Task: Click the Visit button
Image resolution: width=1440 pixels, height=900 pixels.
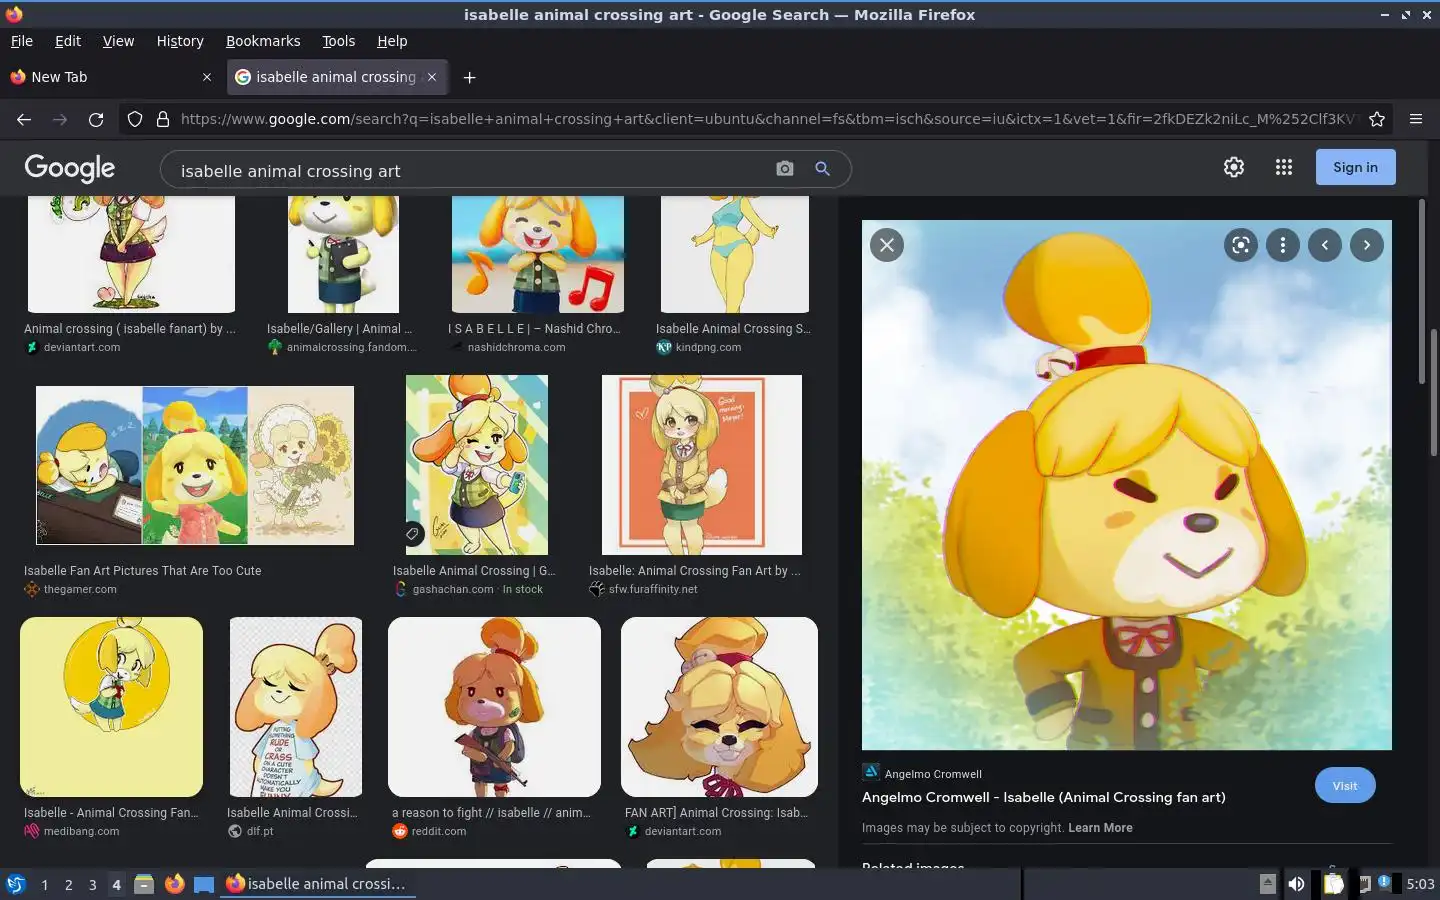Action: pos(1345,785)
